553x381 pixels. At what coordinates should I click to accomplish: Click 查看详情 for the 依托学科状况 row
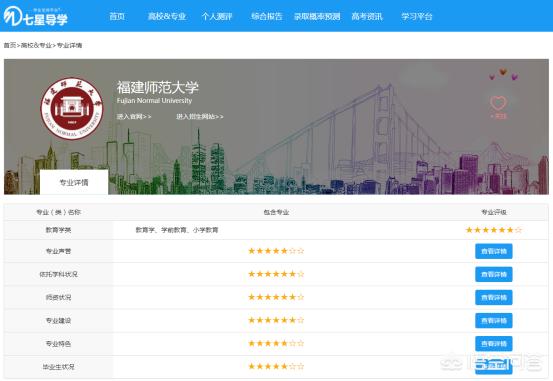point(494,274)
